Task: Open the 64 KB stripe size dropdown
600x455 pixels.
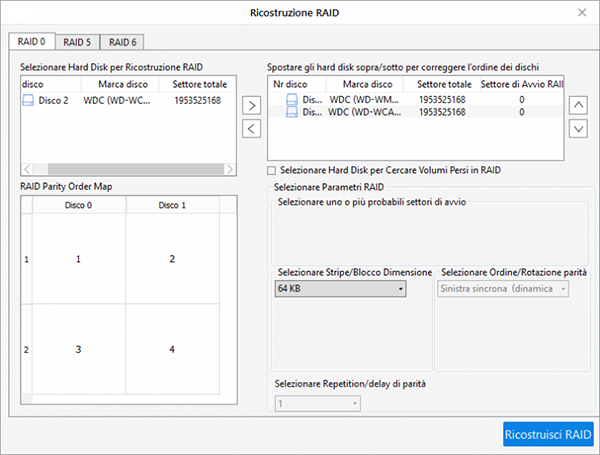Action: click(340, 289)
